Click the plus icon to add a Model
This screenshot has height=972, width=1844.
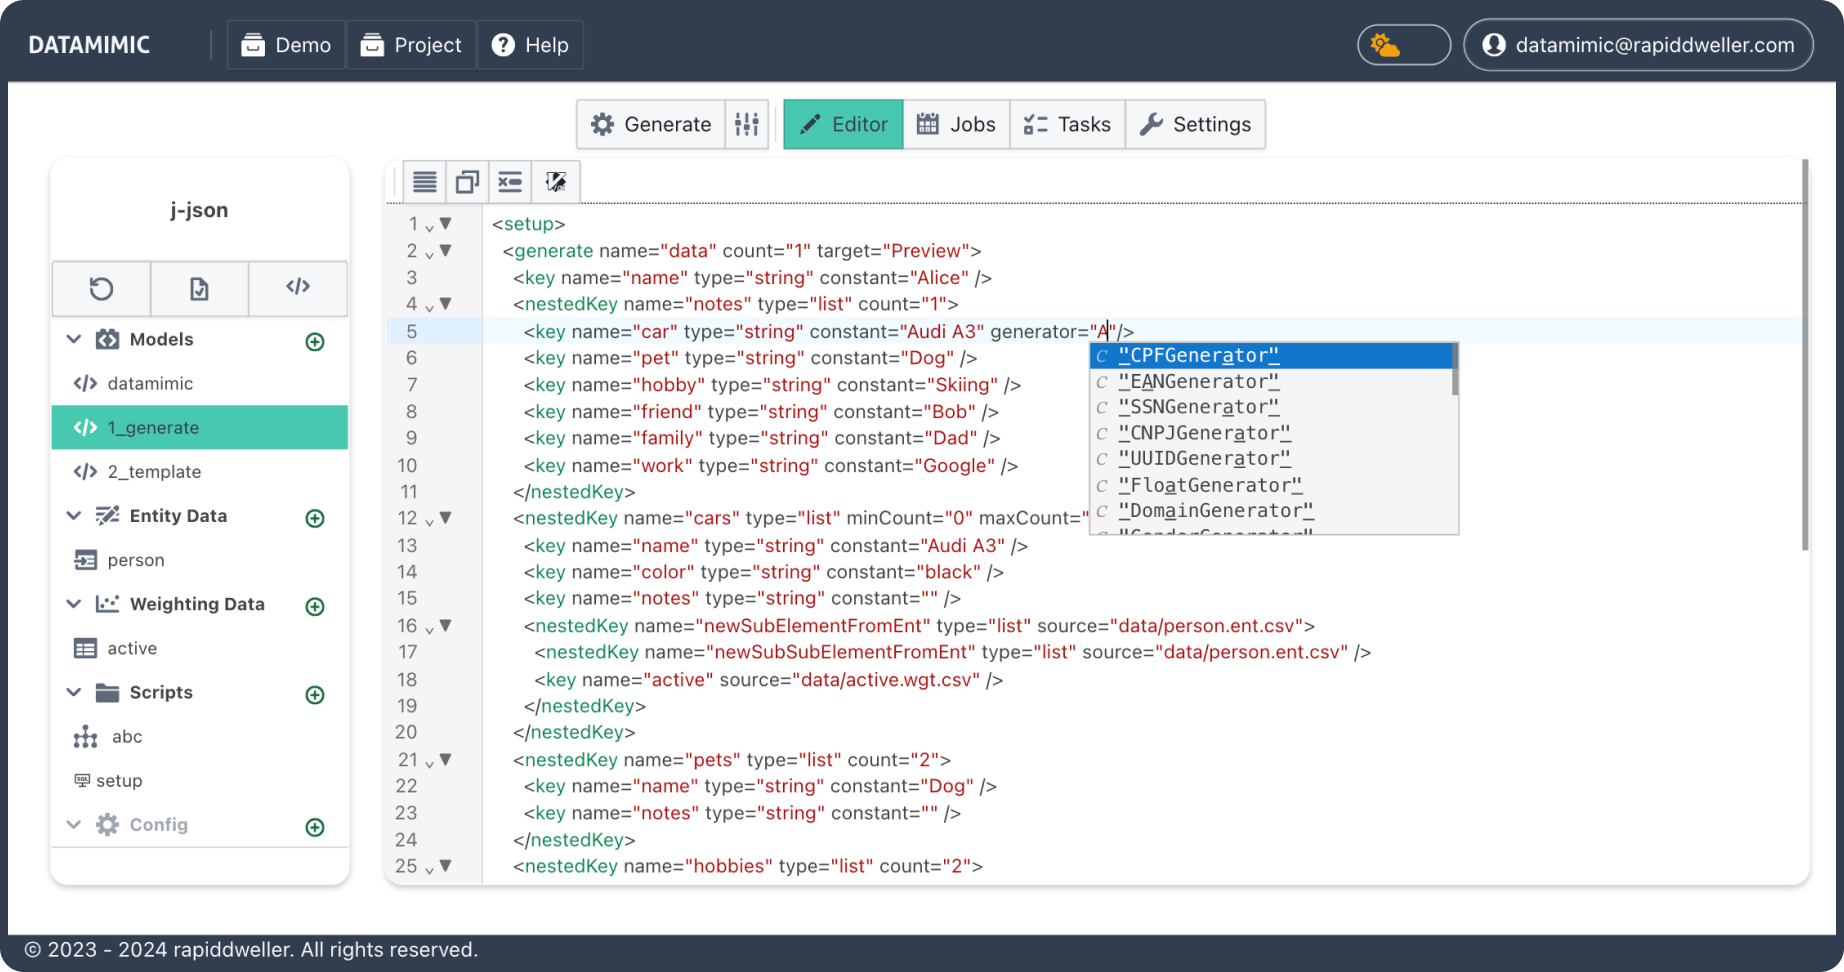315,341
